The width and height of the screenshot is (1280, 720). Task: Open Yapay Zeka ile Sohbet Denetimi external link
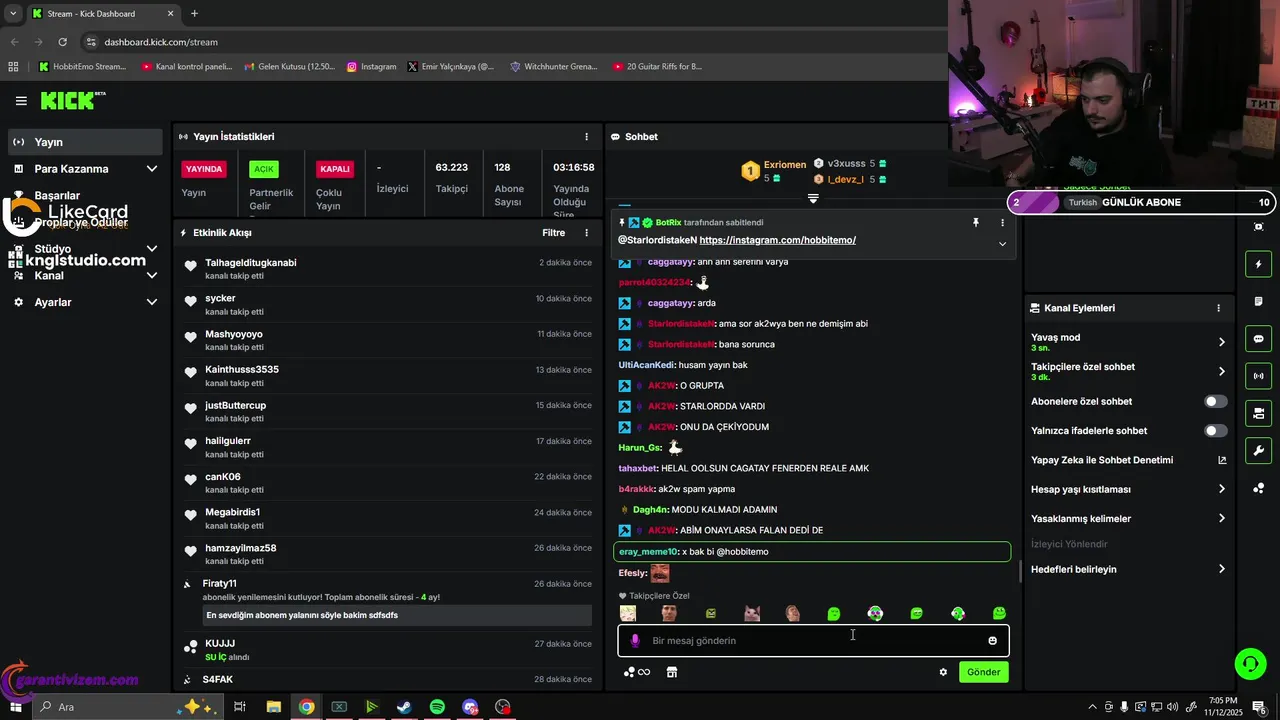(1221, 460)
